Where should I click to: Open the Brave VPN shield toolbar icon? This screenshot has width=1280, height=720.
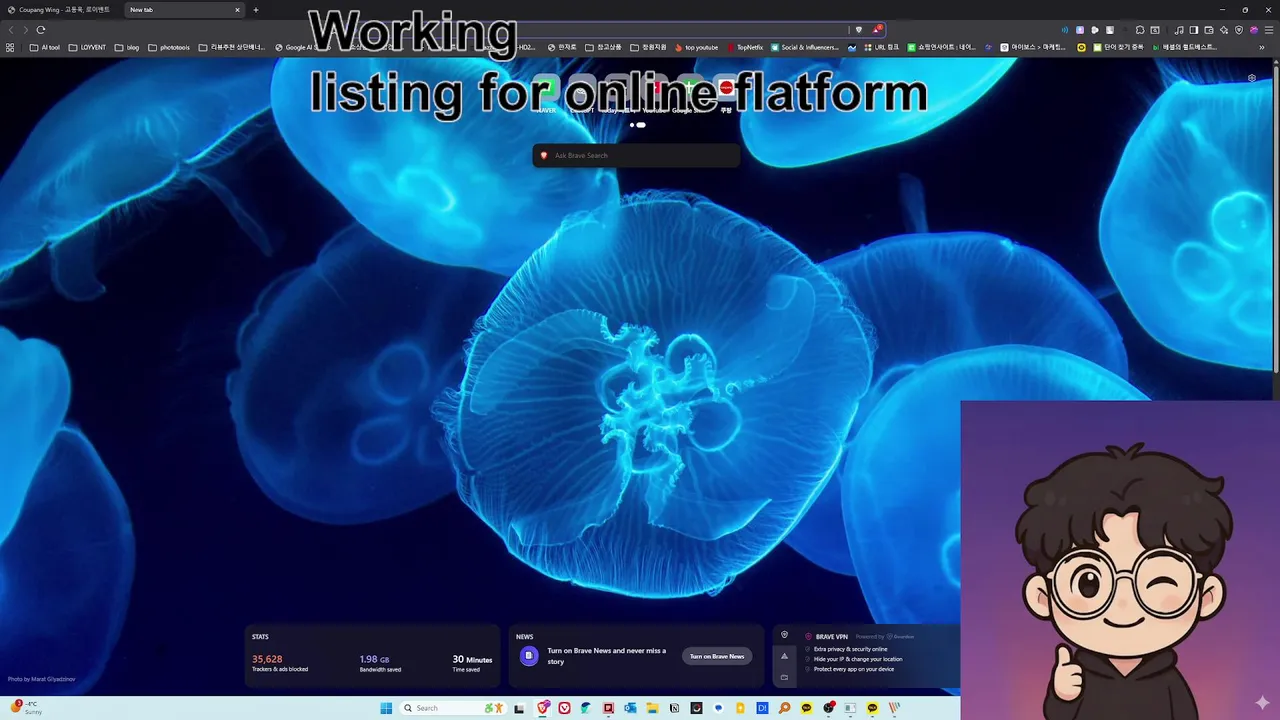pos(1239,30)
